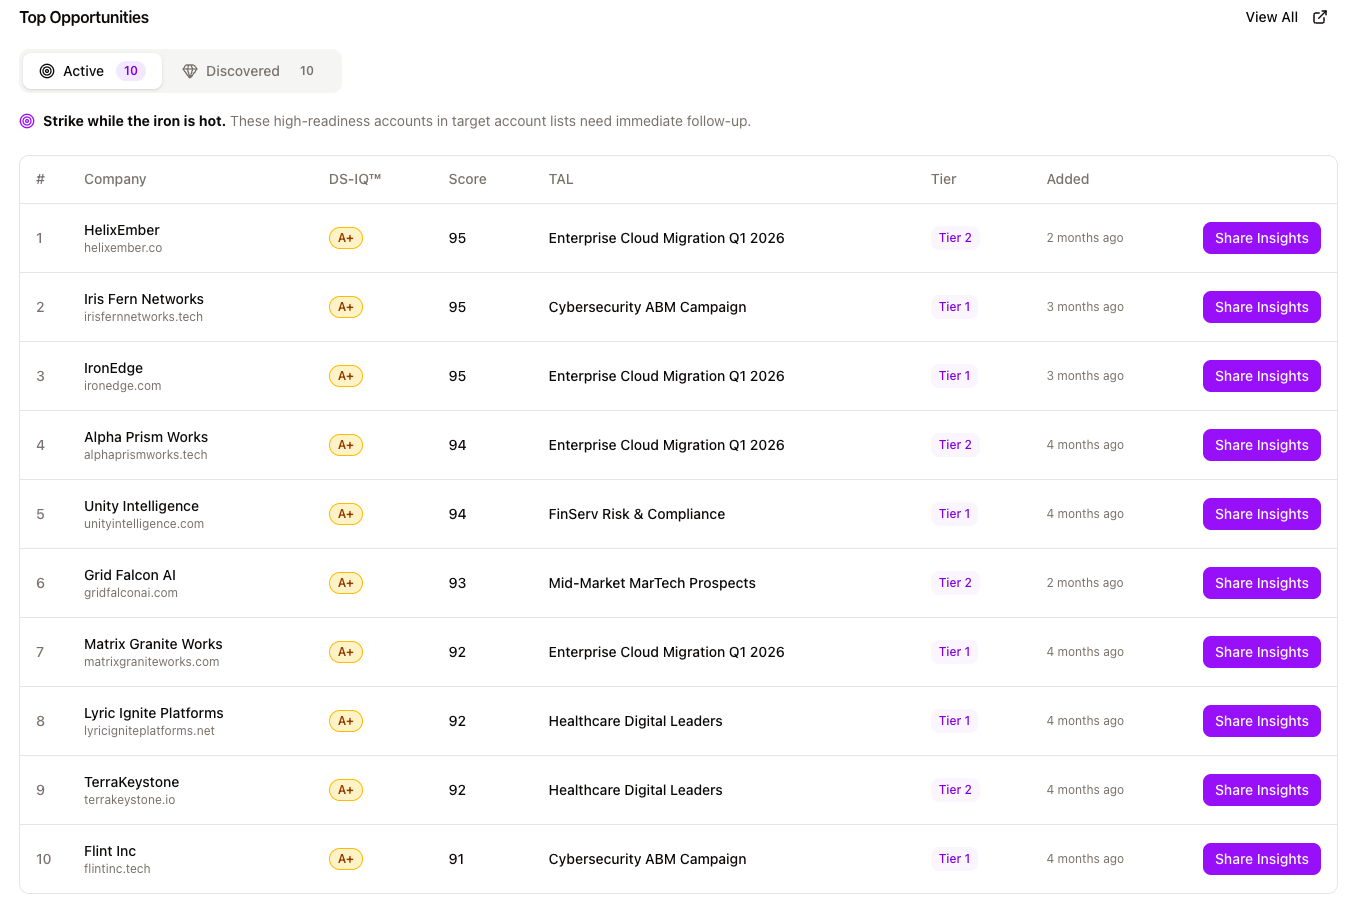Screen dimensions: 1353x901
Task: Switch to the Discovered tab
Action: point(250,71)
